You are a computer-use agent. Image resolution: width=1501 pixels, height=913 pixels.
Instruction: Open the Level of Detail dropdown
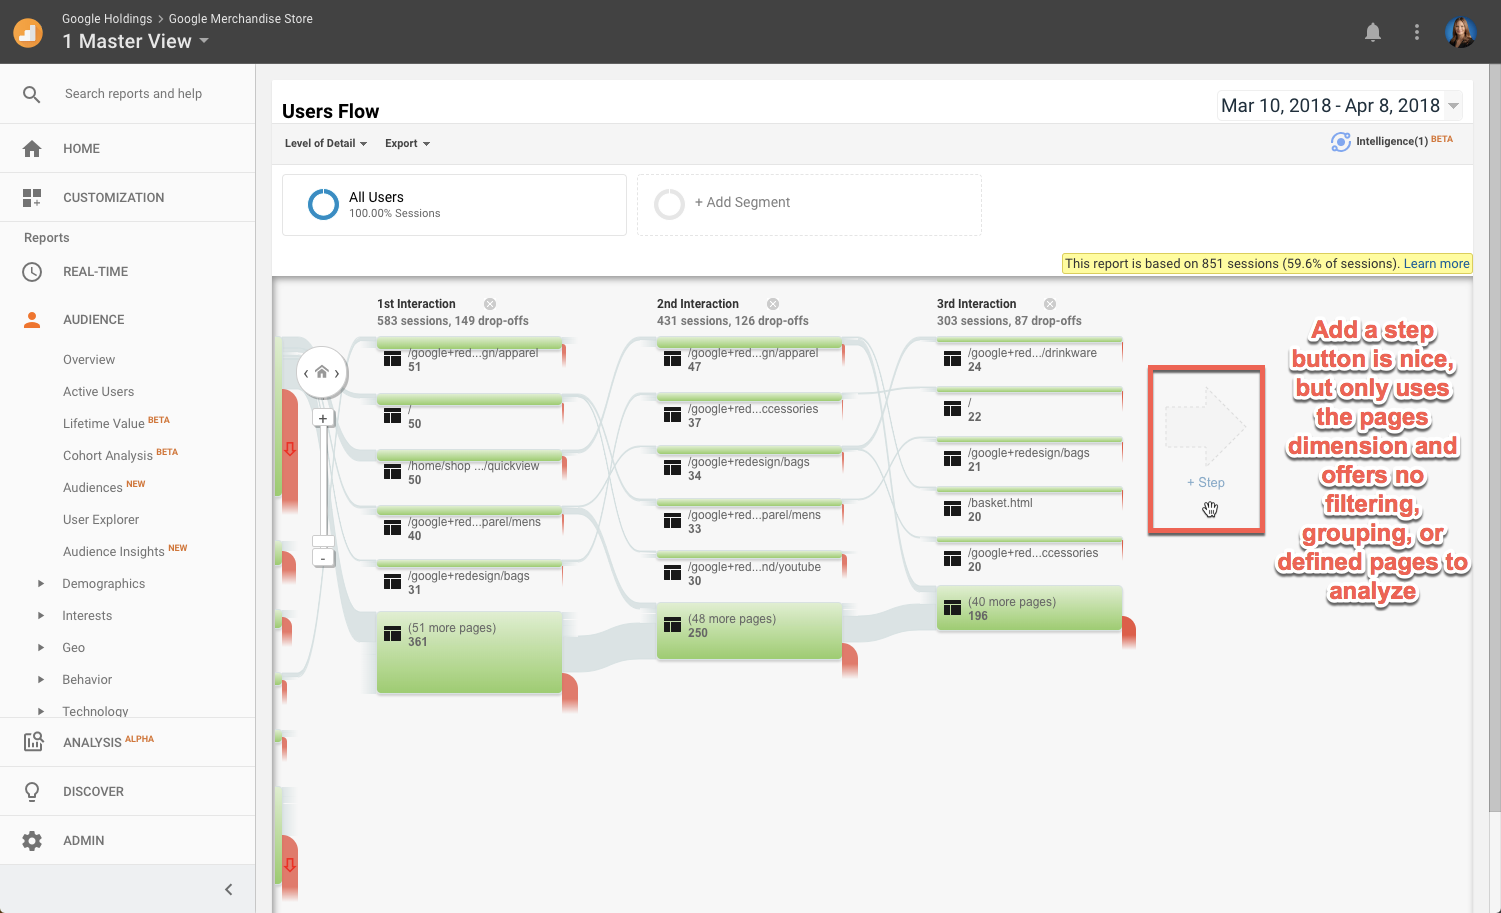326,143
